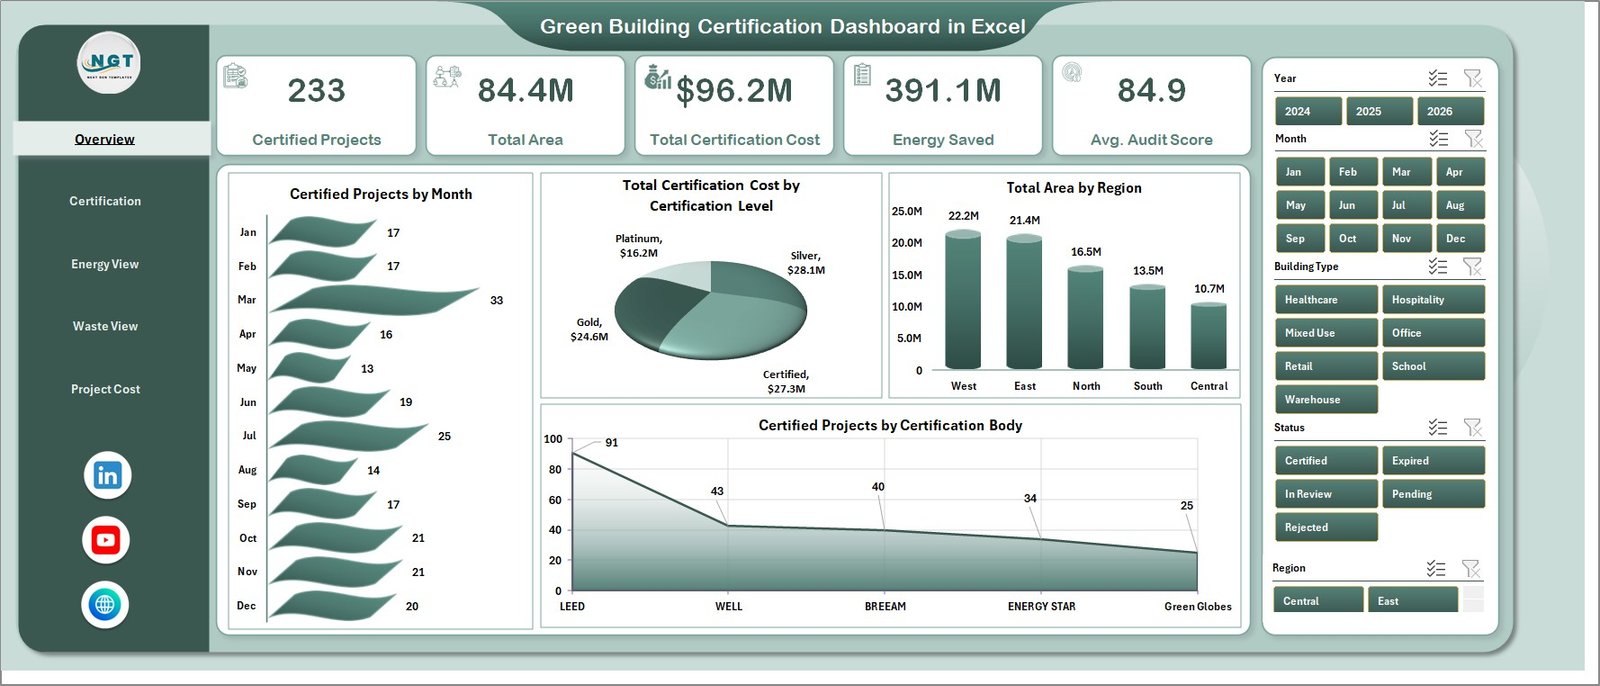Filter by year 2024
Screen dimensions: 1600x686
pos(1308,111)
